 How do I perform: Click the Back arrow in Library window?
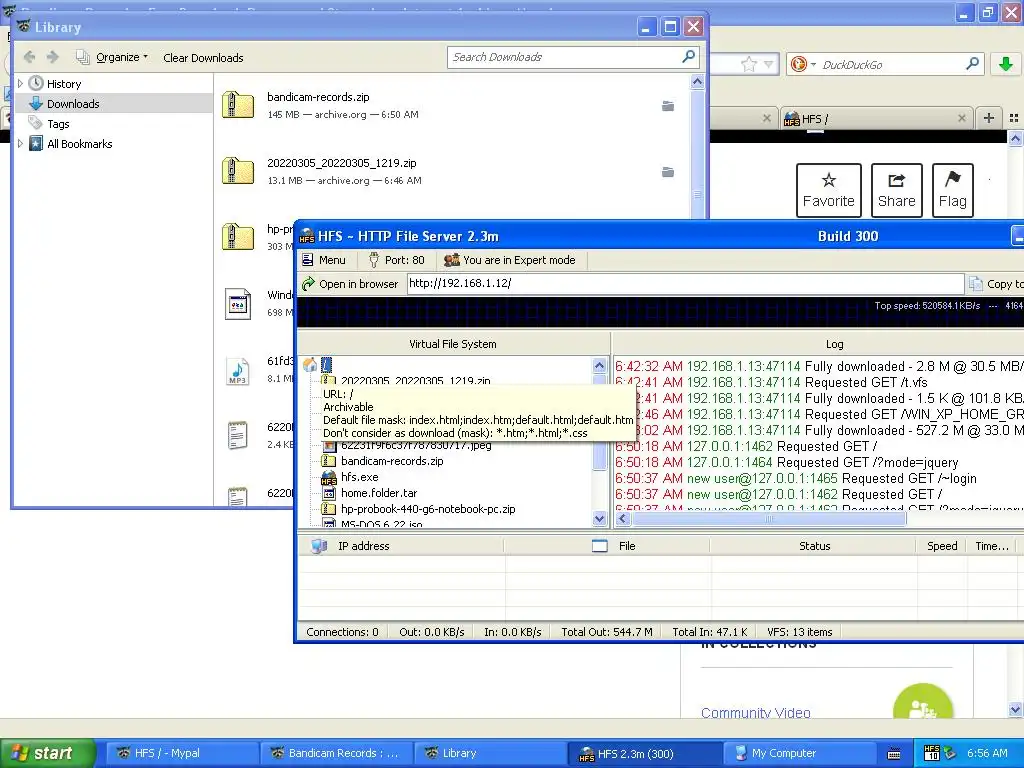tap(29, 57)
